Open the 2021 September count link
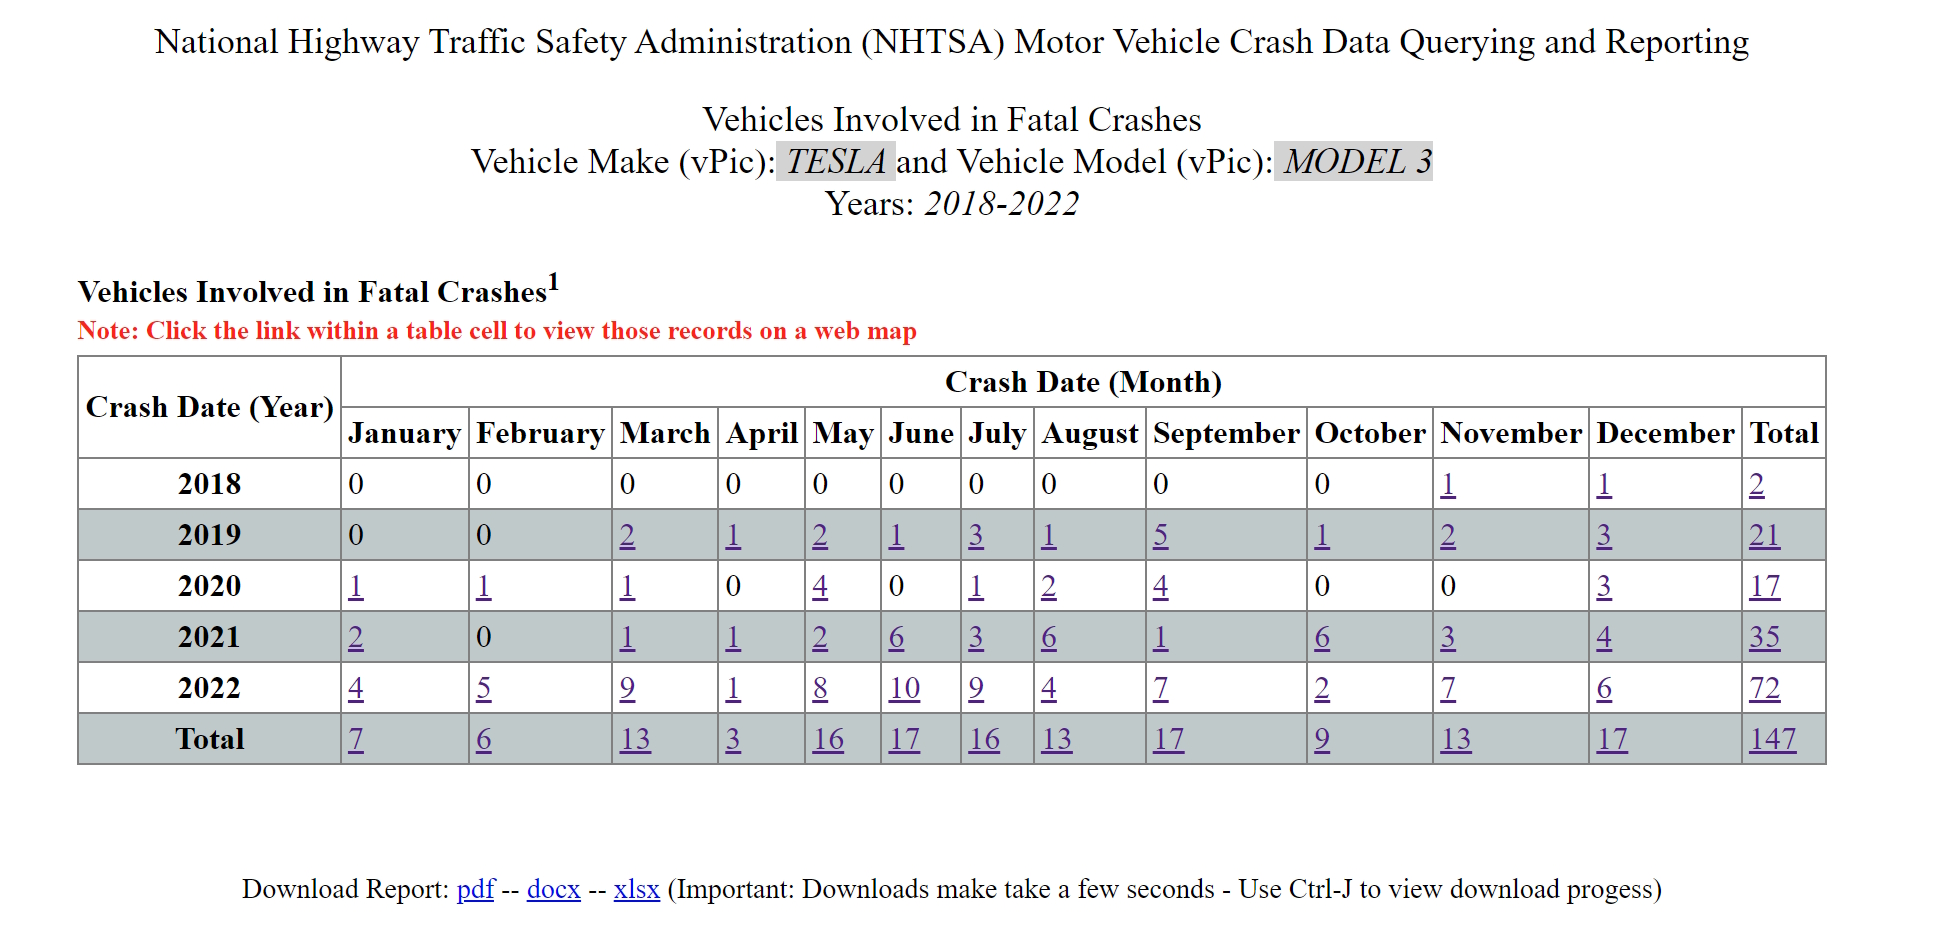This screenshot has height=934, width=1936. point(1160,637)
